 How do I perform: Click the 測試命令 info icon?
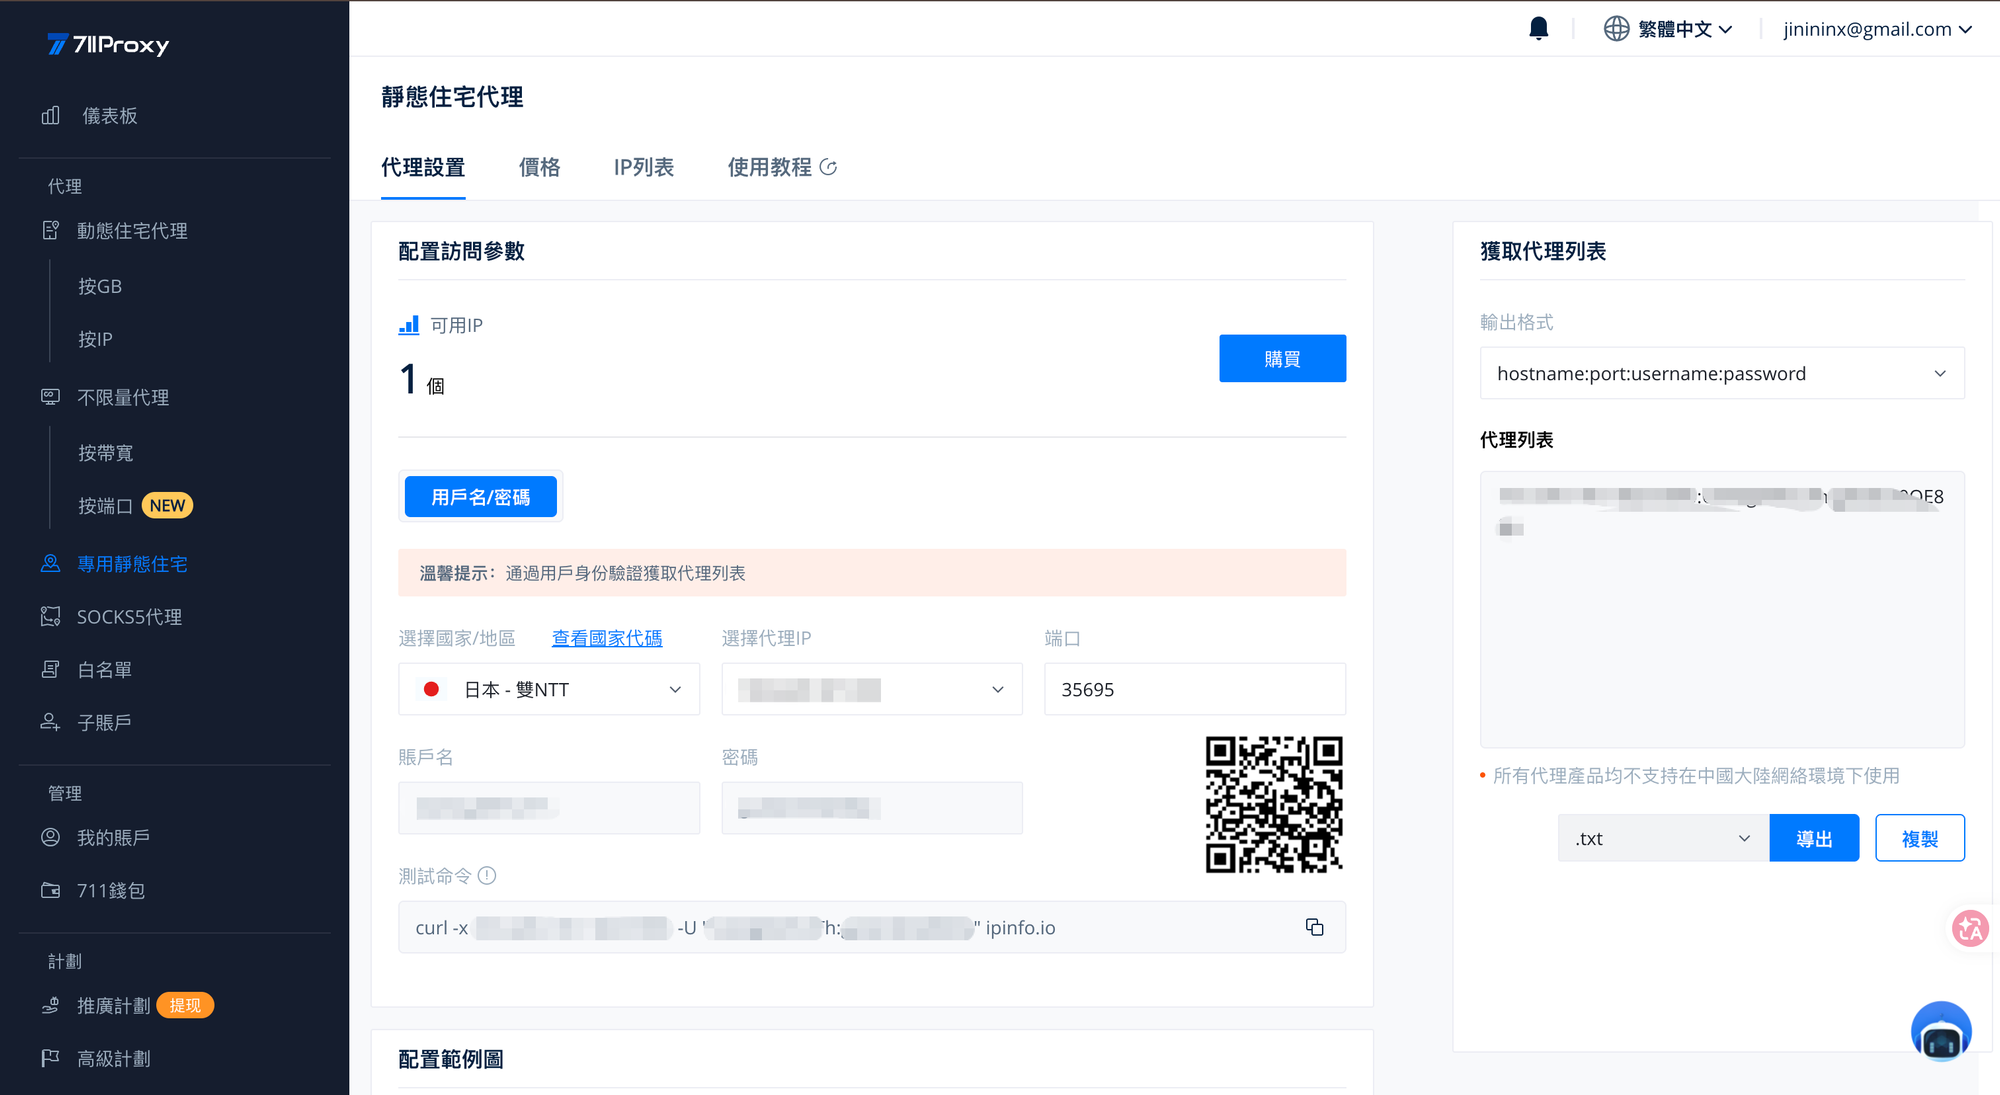click(x=487, y=876)
